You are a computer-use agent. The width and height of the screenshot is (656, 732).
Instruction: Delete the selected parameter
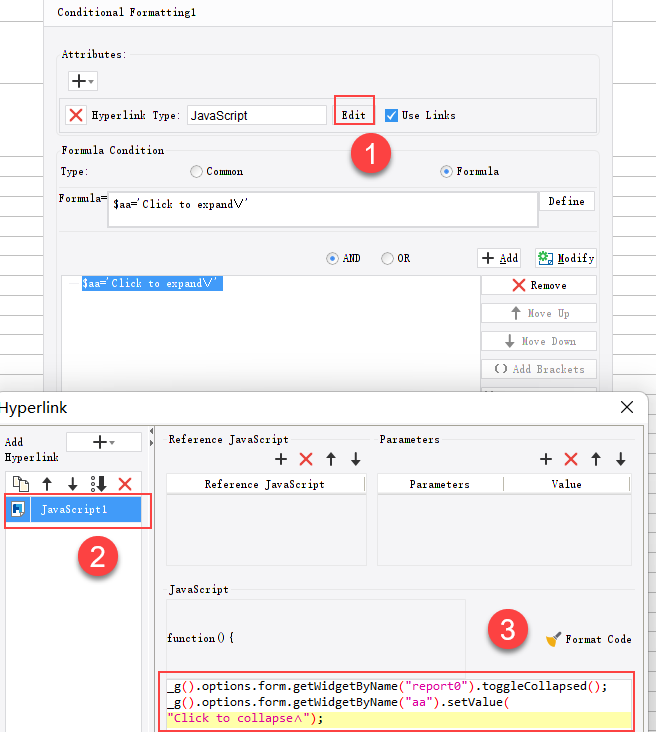[571, 459]
